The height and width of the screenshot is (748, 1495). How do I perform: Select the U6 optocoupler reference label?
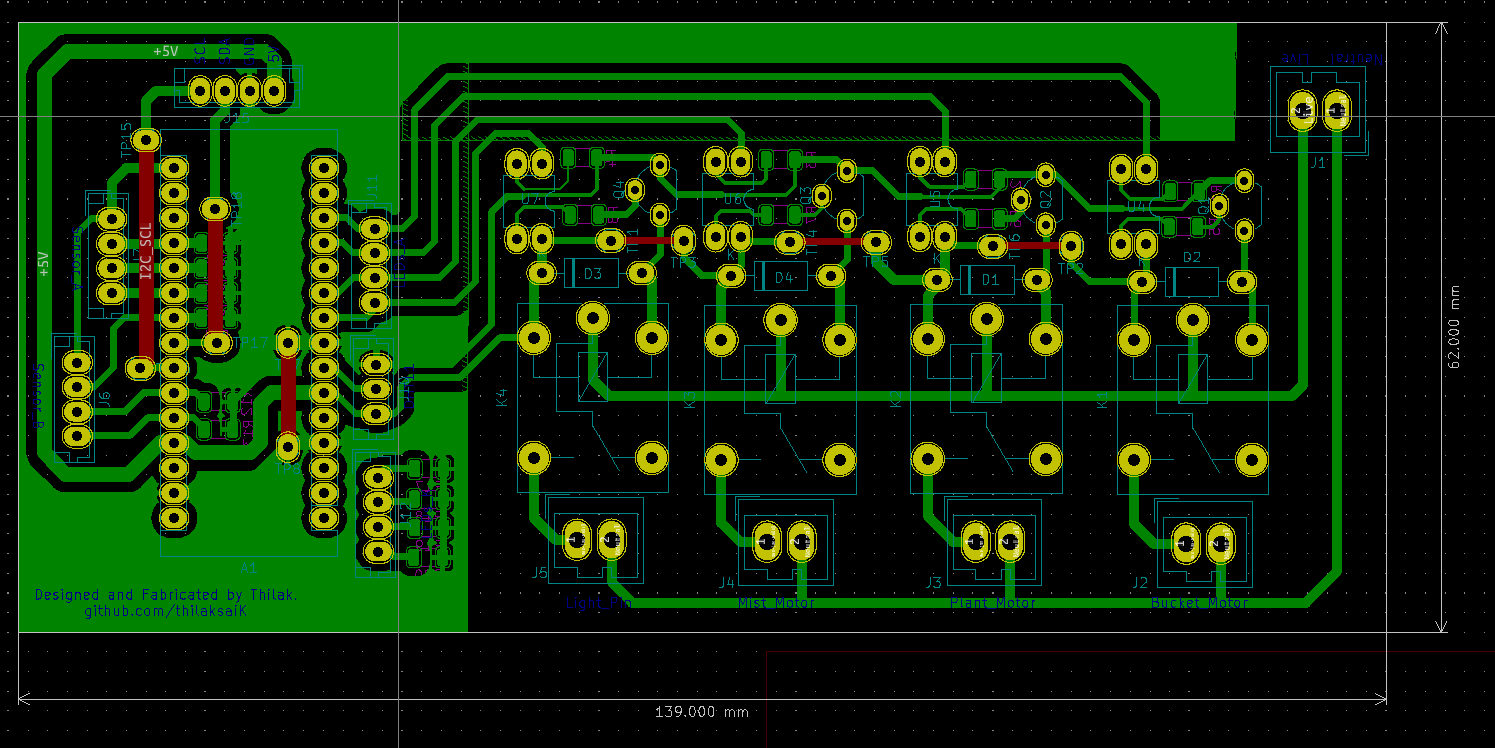click(733, 199)
